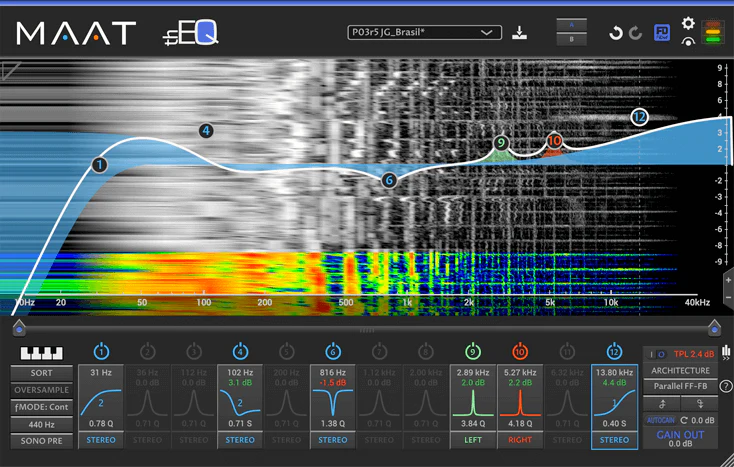Enable band 5 power button
This screenshot has height=467, width=734.
coord(286,351)
